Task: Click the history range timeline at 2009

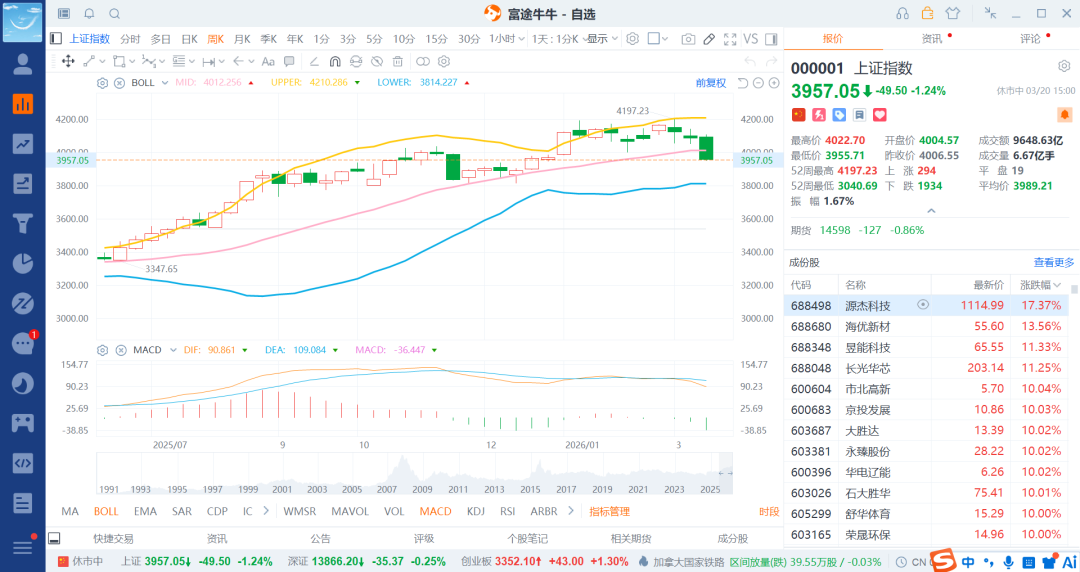Action: (422, 489)
